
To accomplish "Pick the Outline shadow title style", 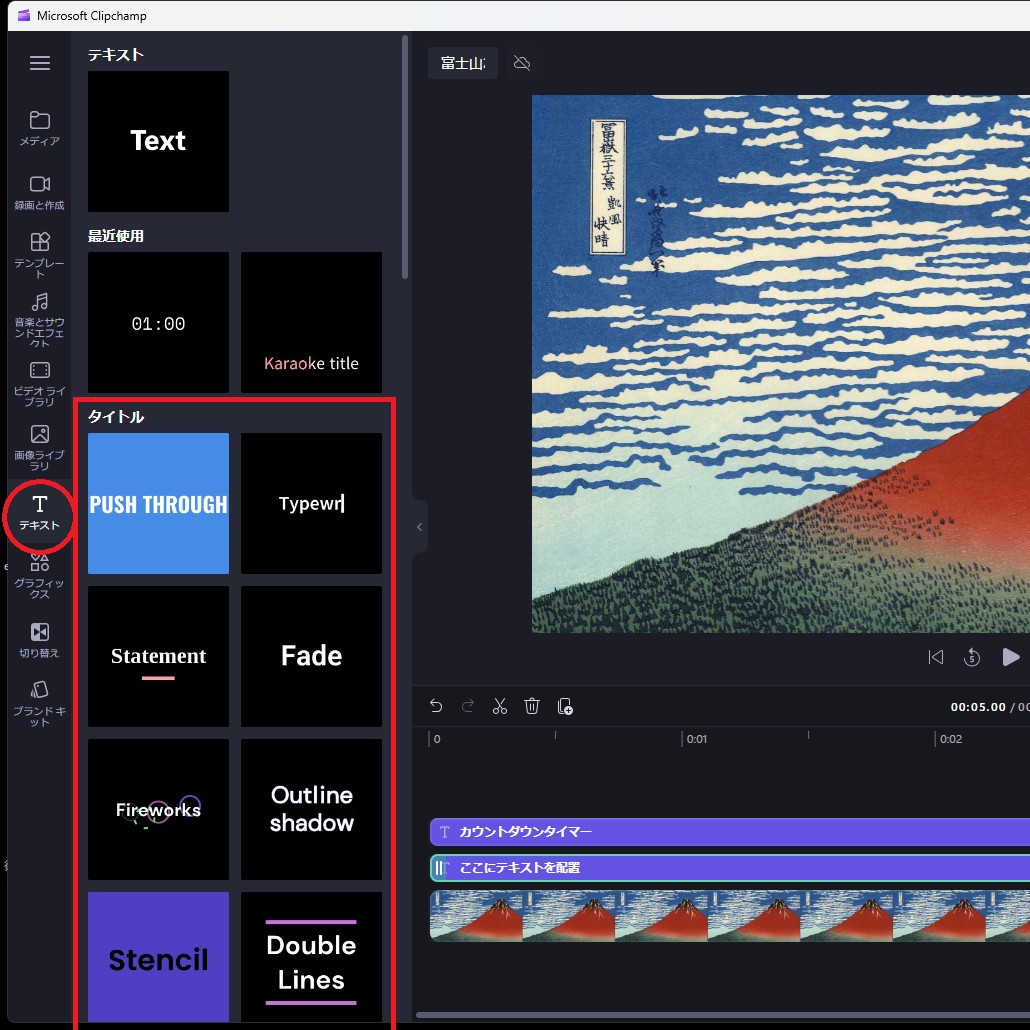I will [x=311, y=809].
